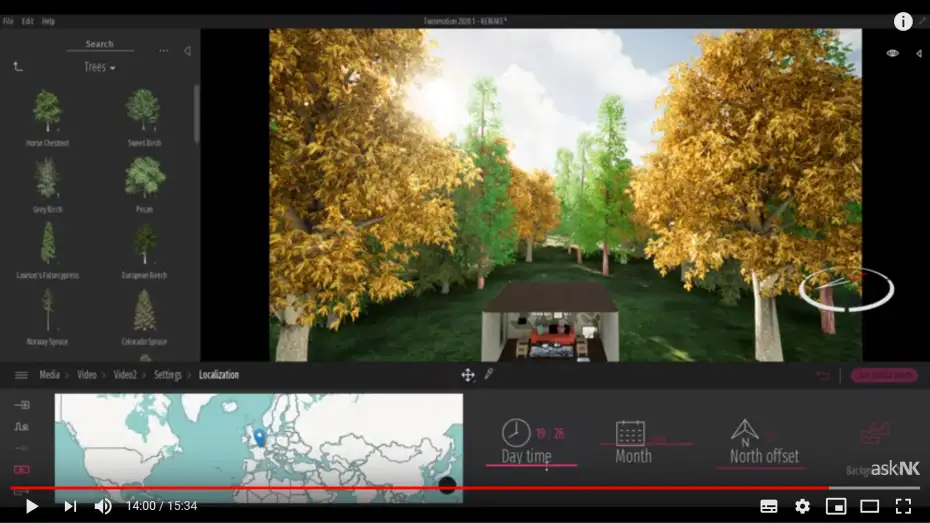
Task: Open the Help menu
Action: [x=49, y=21]
